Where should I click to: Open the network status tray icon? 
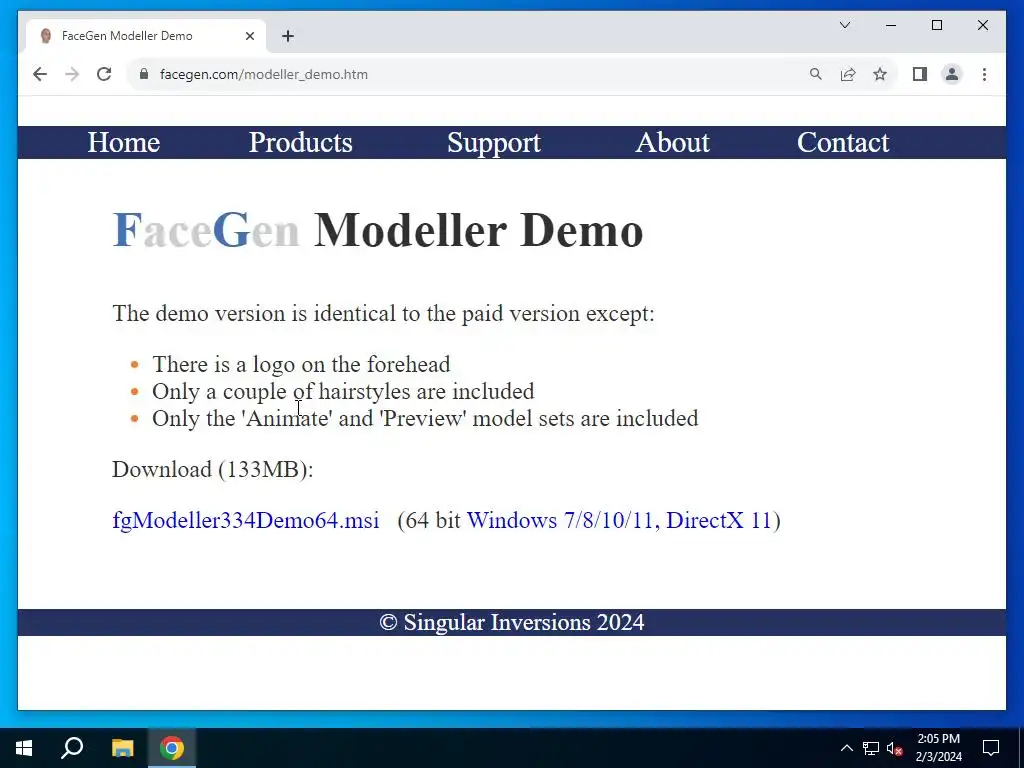[871, 748]
